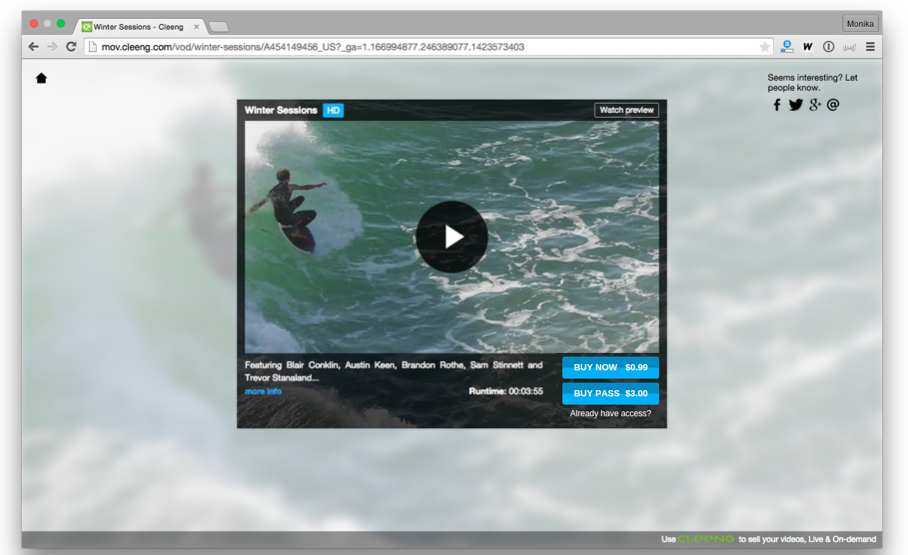Click the user-badge extension icon
The image size is (908, 555).
786,47
